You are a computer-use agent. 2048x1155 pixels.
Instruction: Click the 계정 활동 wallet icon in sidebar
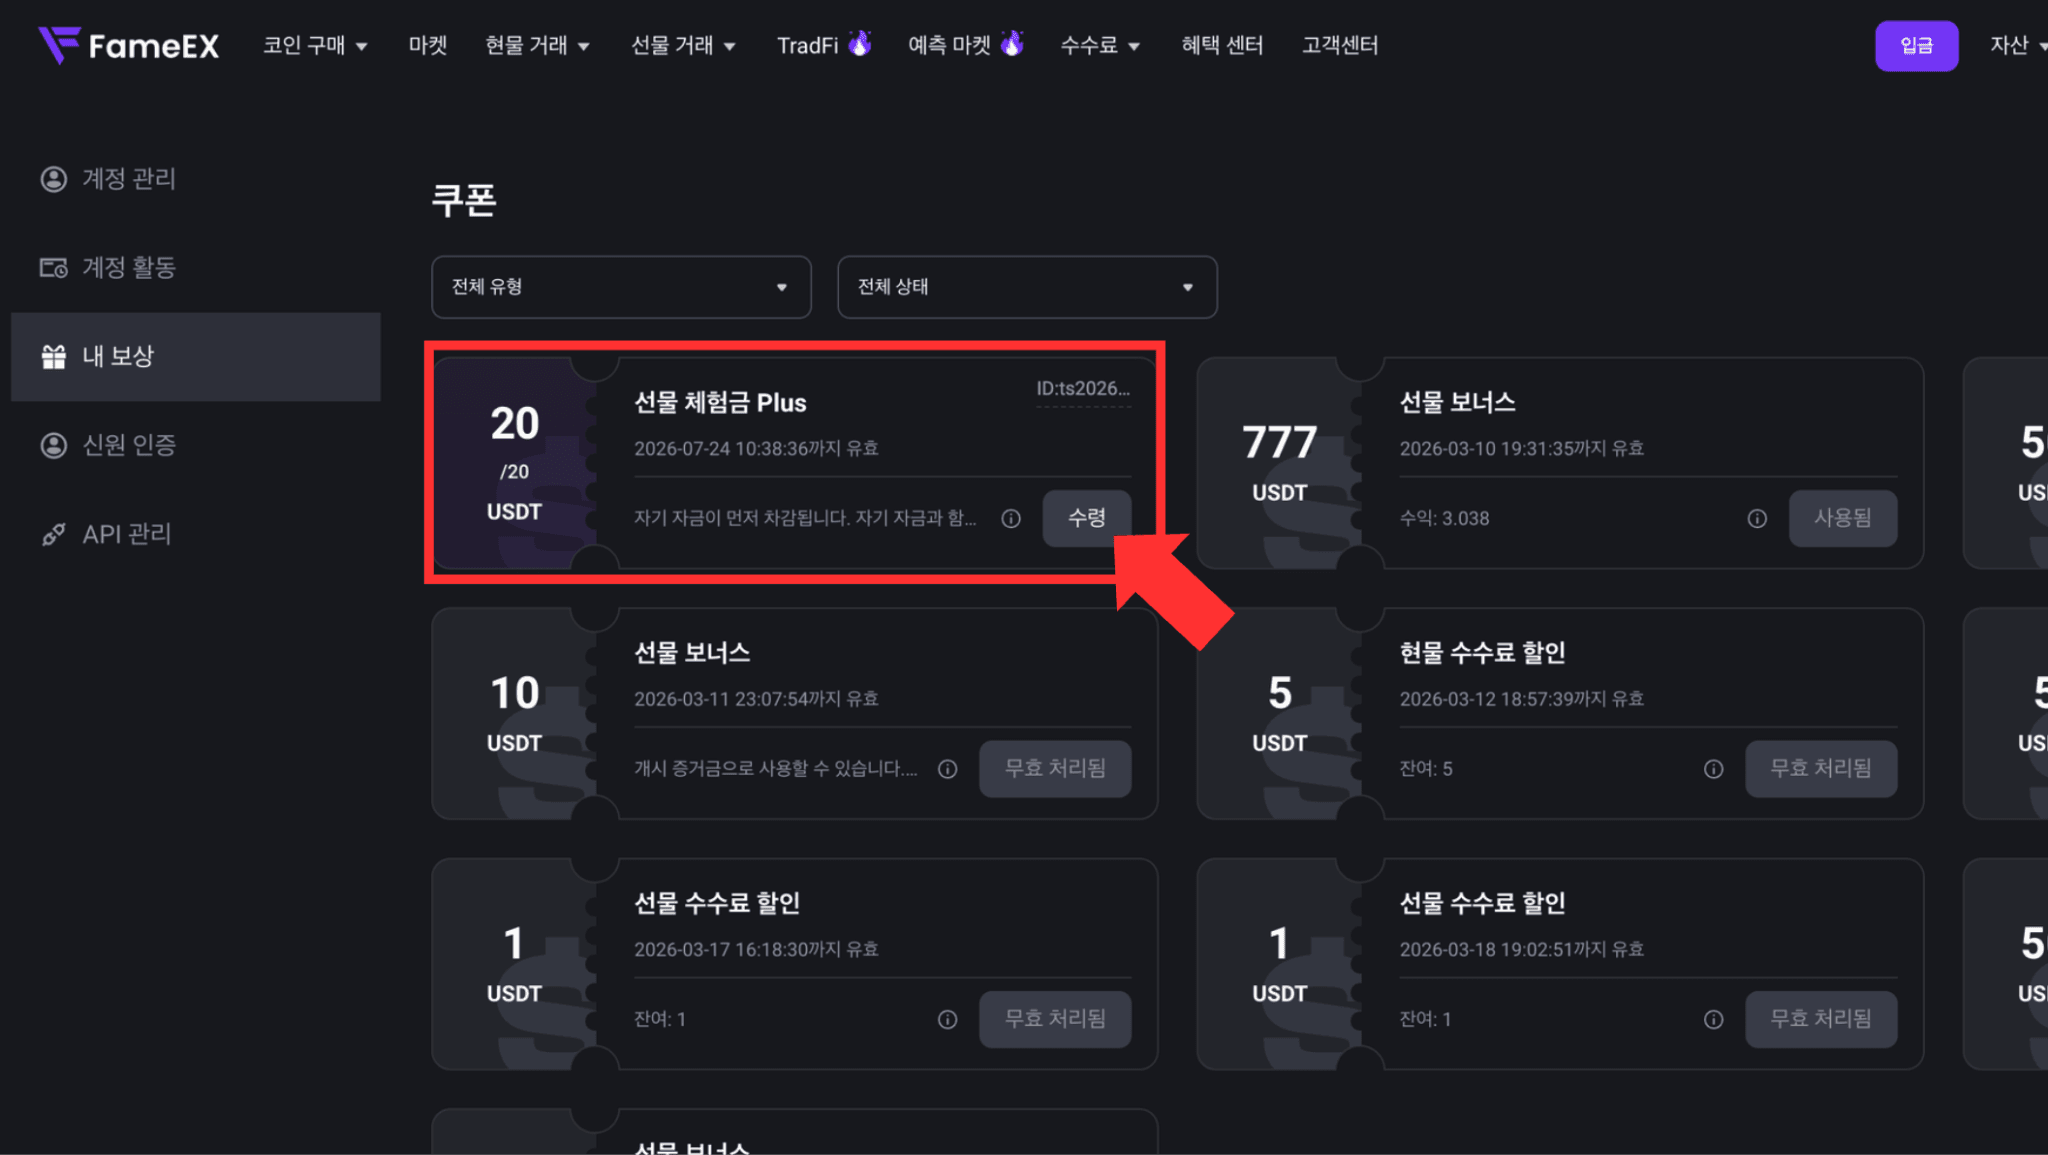pos(53,268)
